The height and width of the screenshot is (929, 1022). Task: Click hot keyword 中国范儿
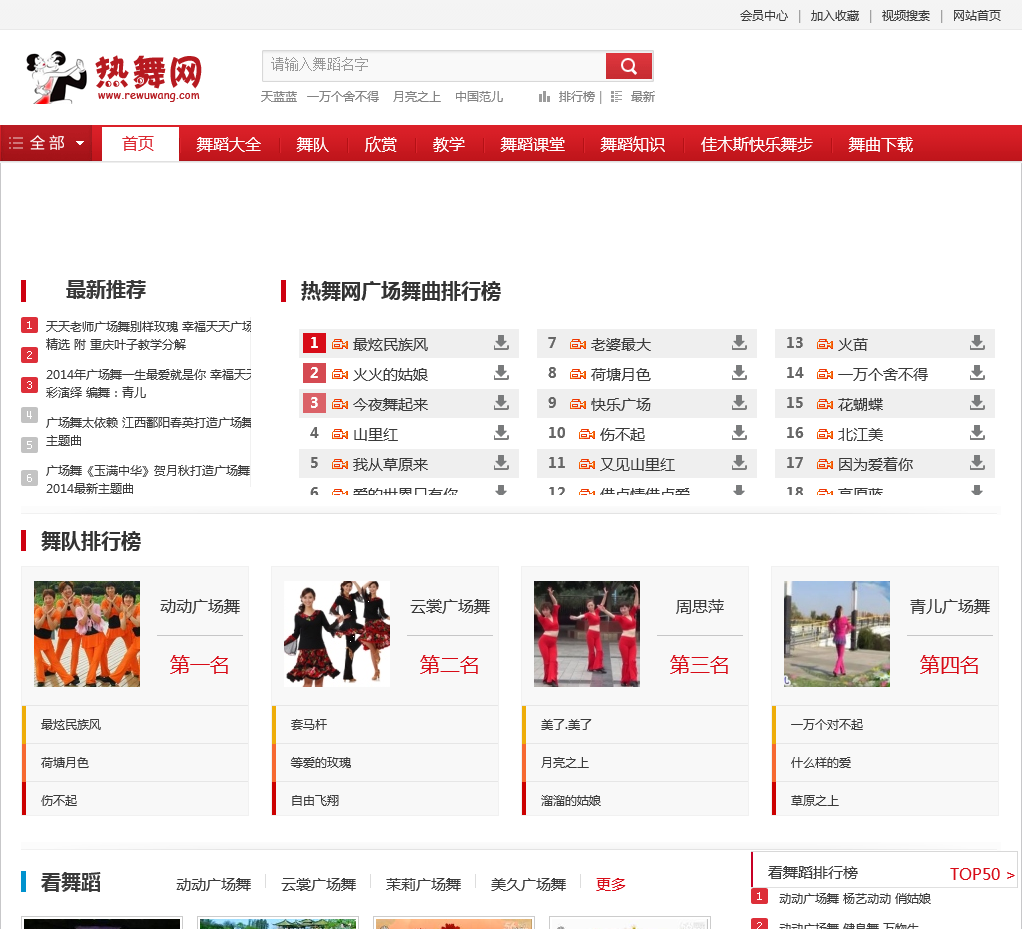pos(479,97)
